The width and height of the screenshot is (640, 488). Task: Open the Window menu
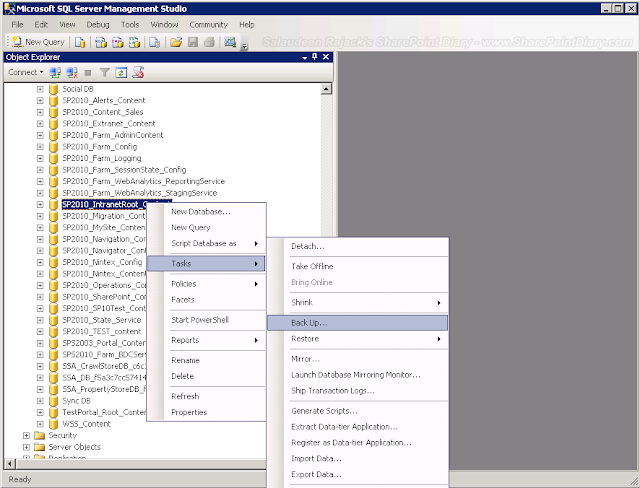(x=164, y=24)
